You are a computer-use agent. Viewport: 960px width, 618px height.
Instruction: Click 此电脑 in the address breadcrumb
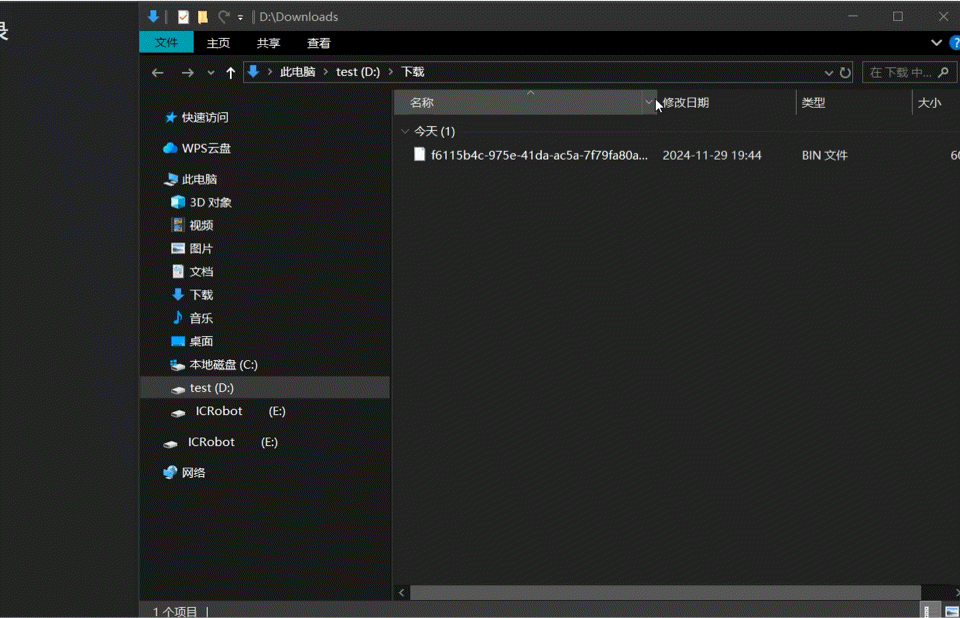(x=298, y=72)
